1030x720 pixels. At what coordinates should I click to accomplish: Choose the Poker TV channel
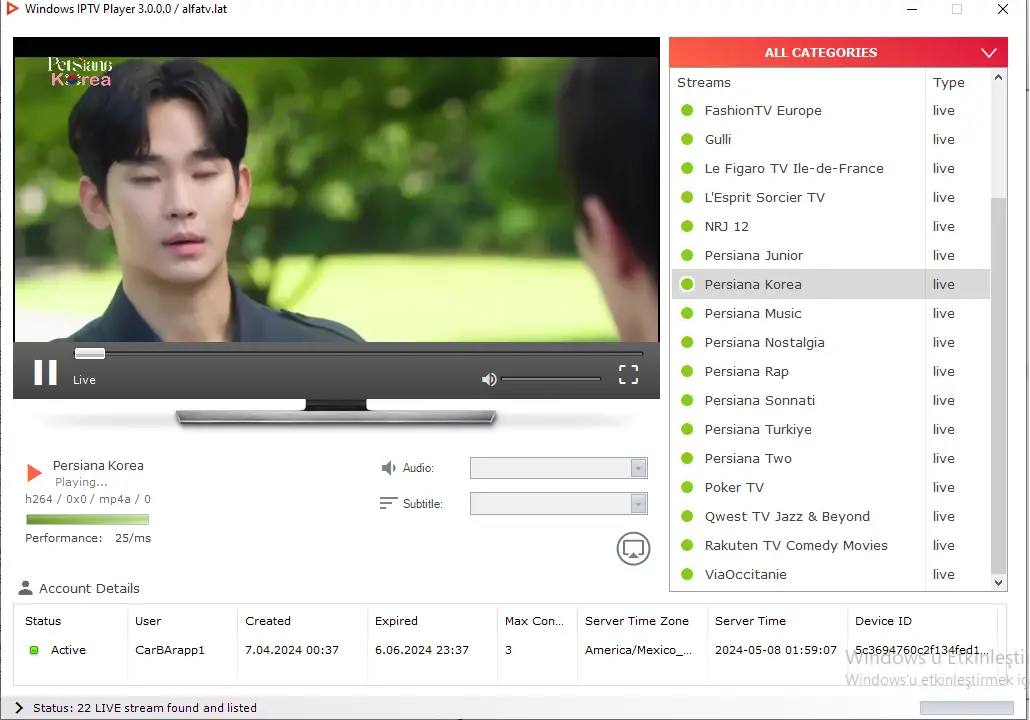click(x=830, y=487)
